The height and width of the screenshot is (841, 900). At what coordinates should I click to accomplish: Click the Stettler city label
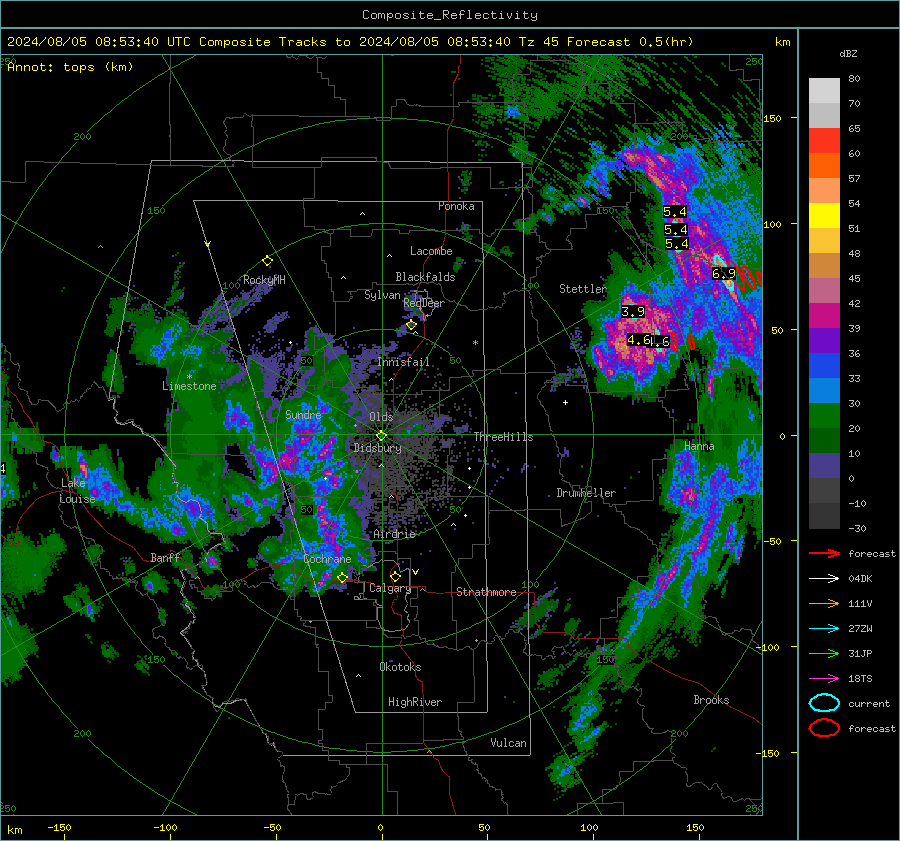point(583,289)
